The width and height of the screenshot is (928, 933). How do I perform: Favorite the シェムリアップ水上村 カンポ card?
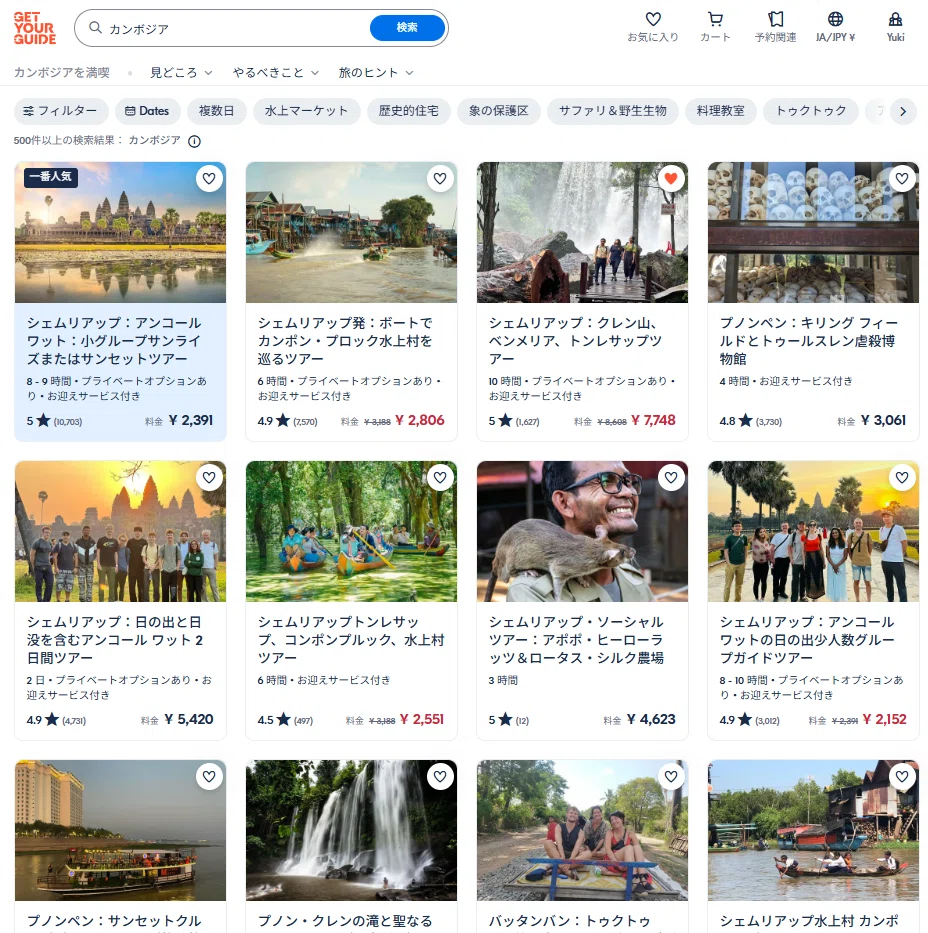pos(902,777)
